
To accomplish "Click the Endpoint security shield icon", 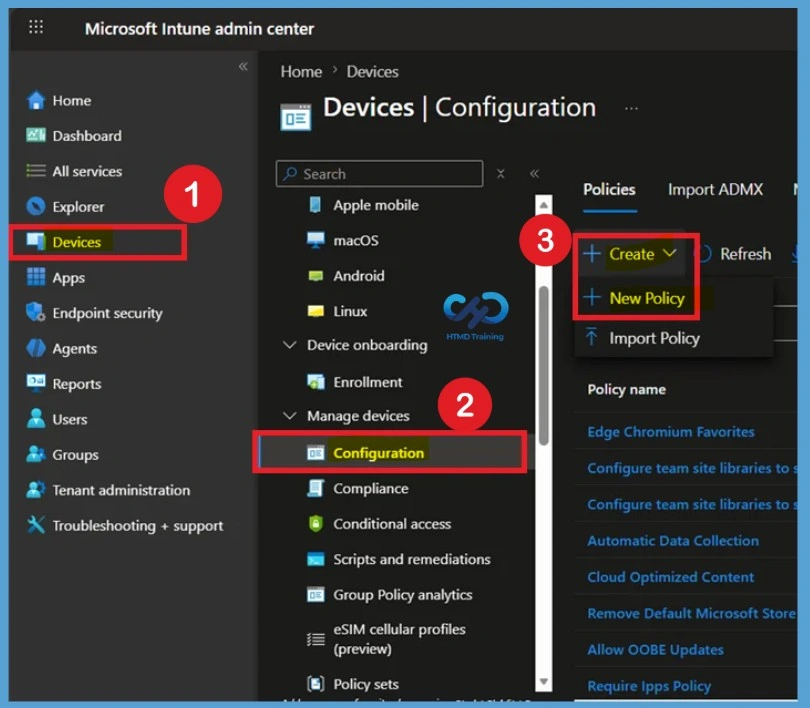I will (36, 312).
